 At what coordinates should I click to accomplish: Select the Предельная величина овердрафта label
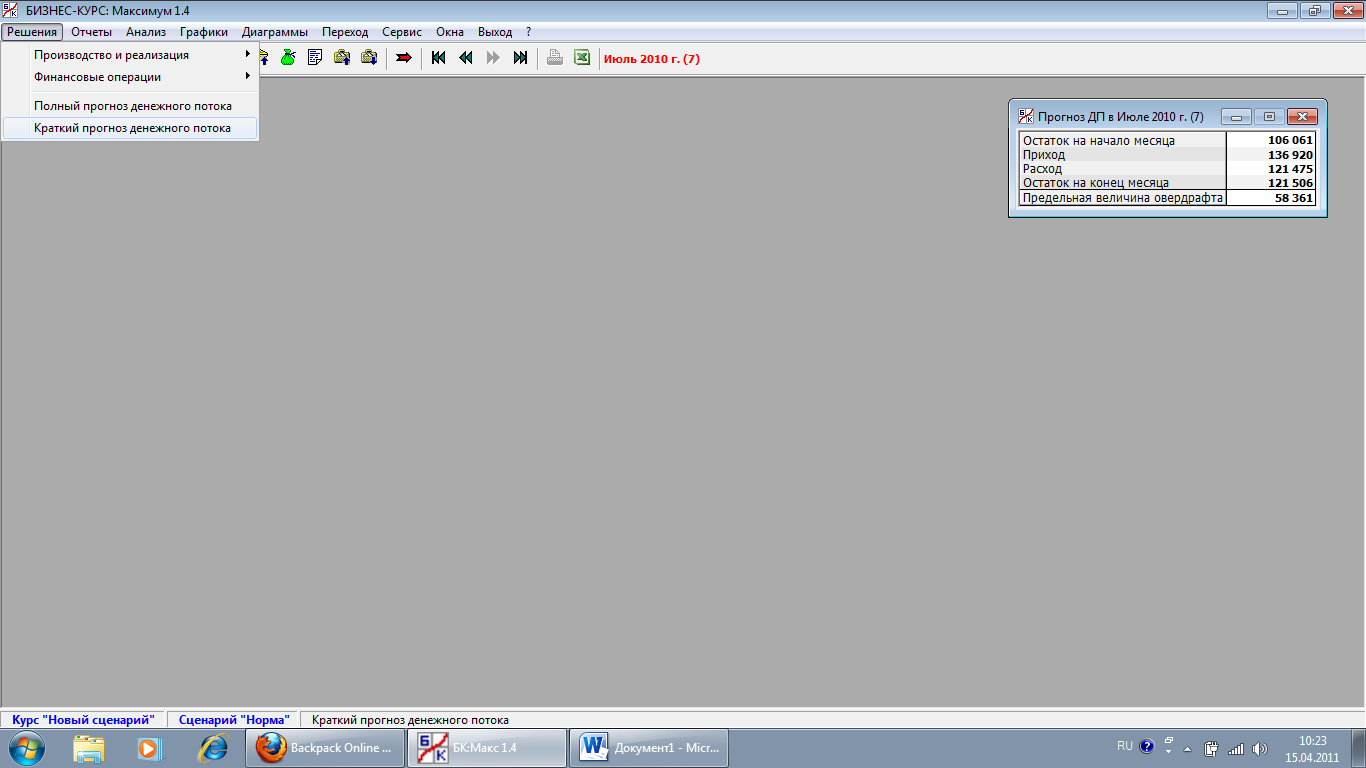pos(1122,198)
